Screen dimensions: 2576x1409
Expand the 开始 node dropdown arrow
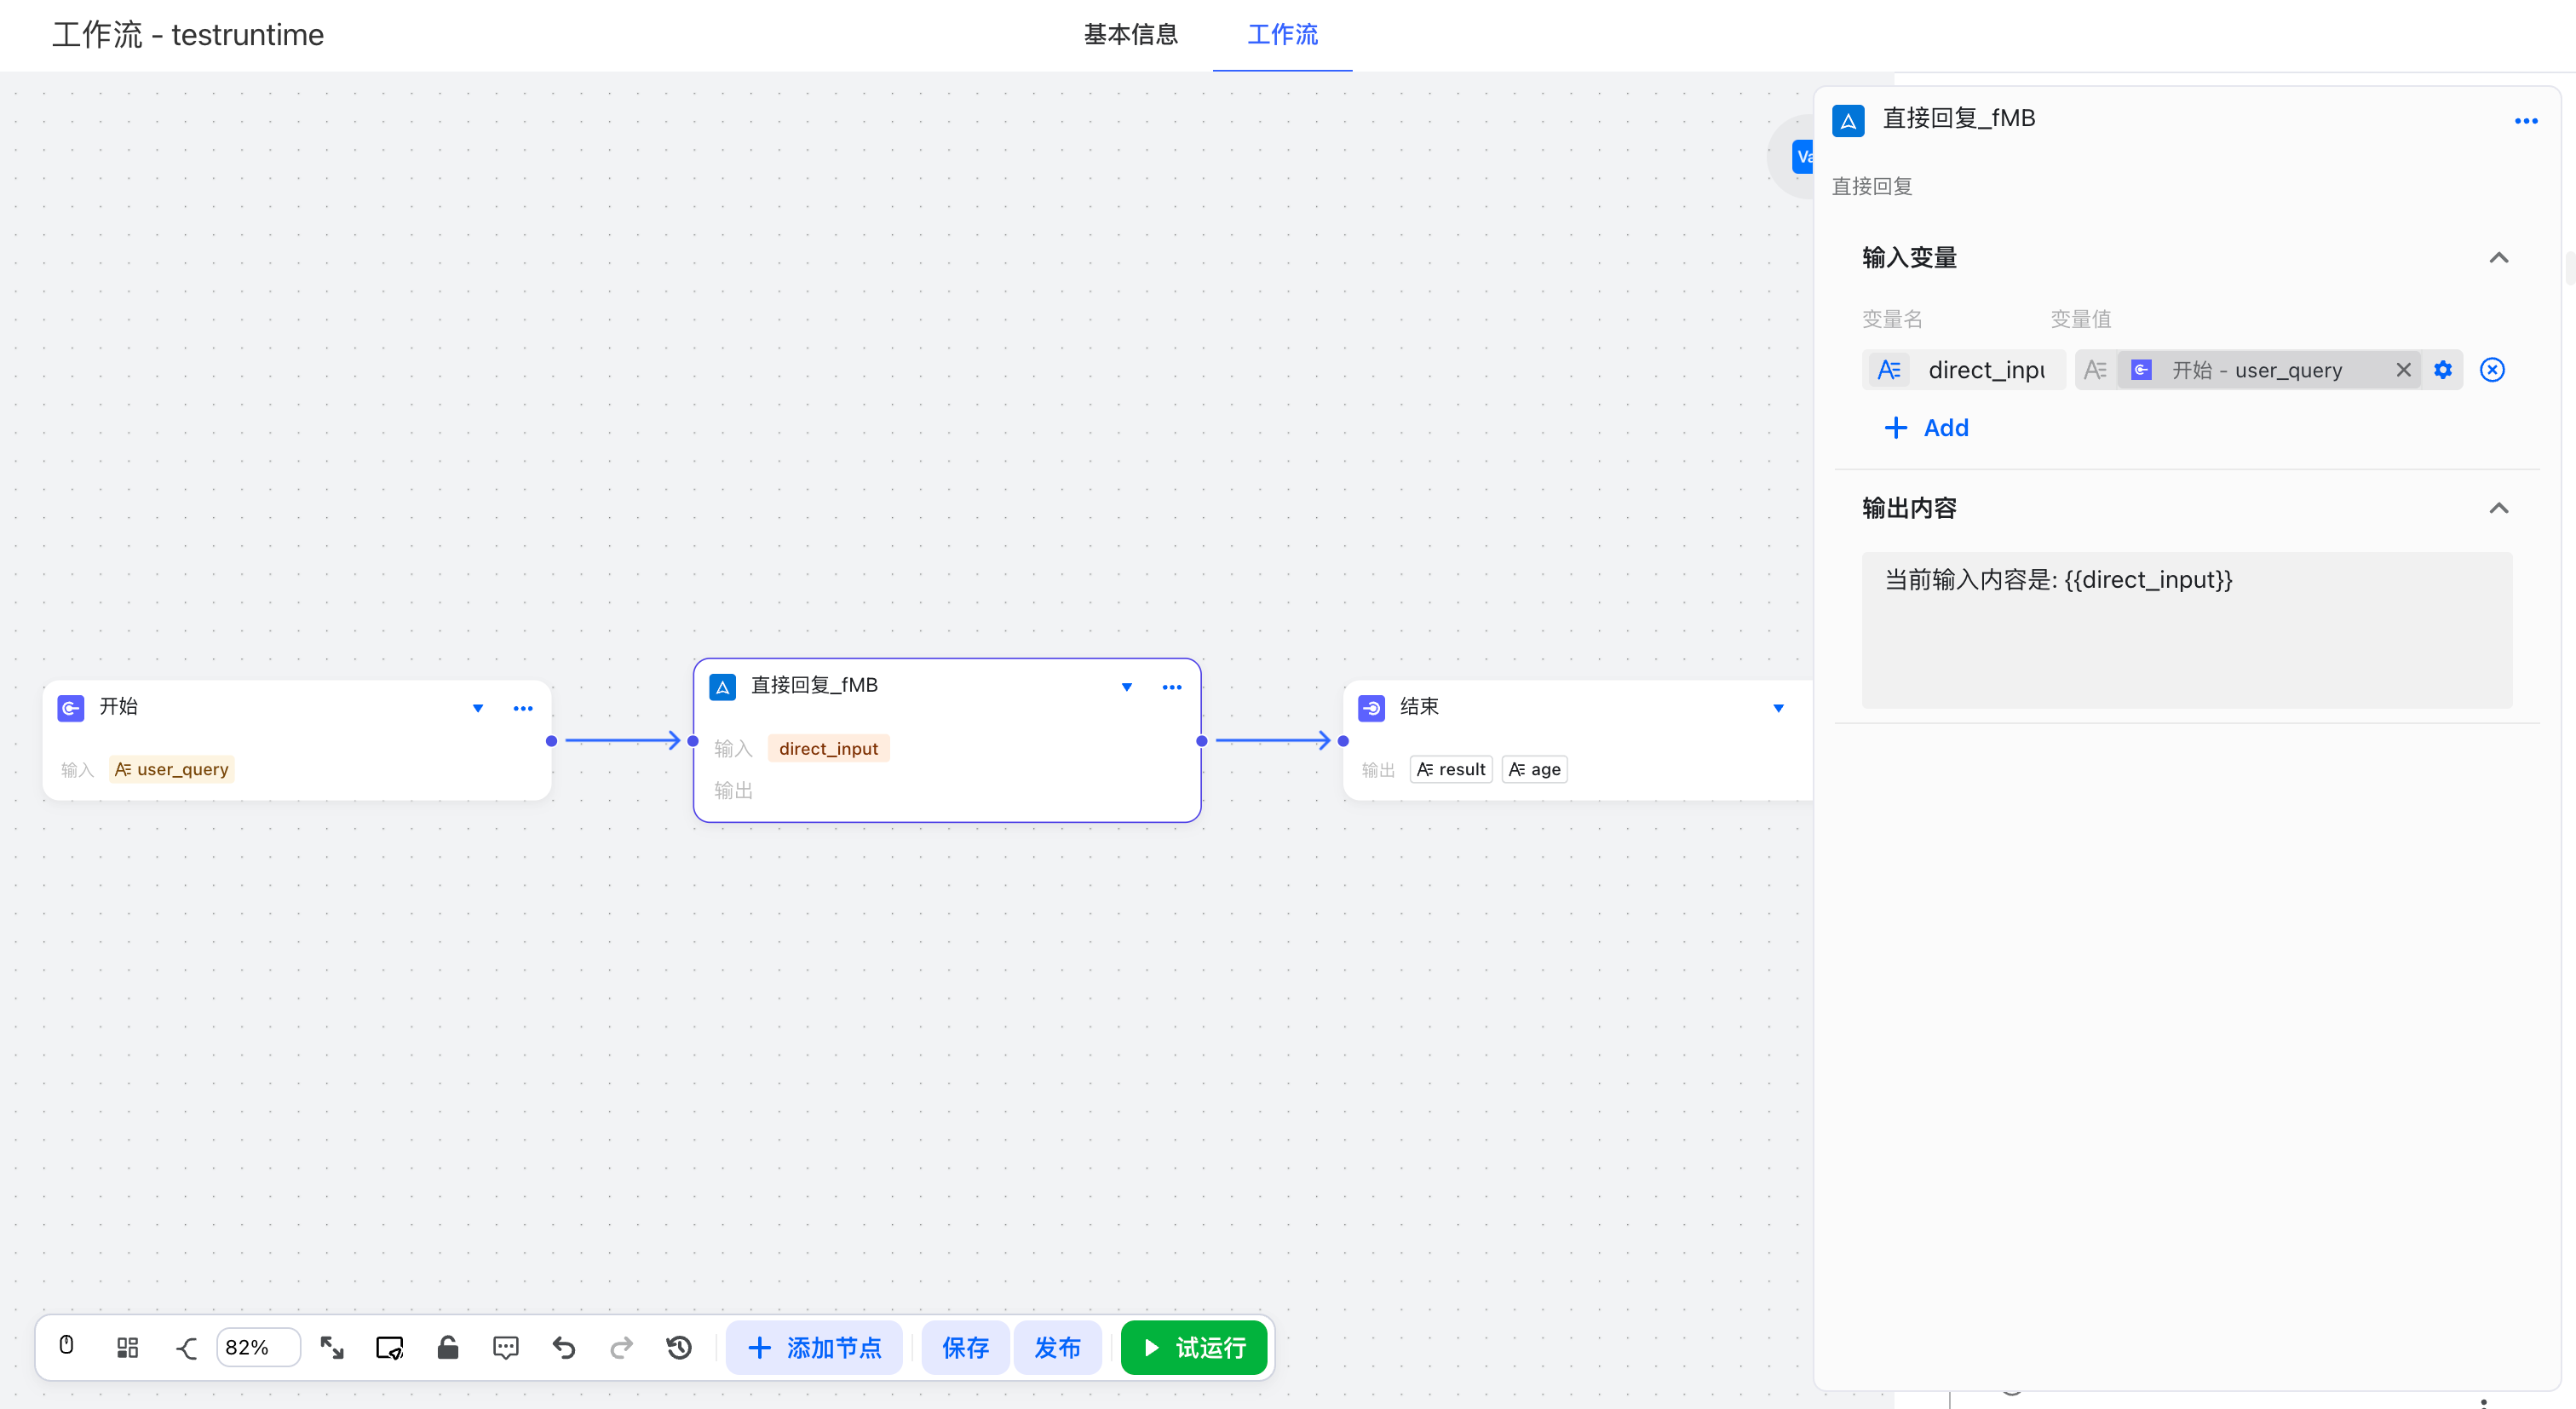(478, 708)
